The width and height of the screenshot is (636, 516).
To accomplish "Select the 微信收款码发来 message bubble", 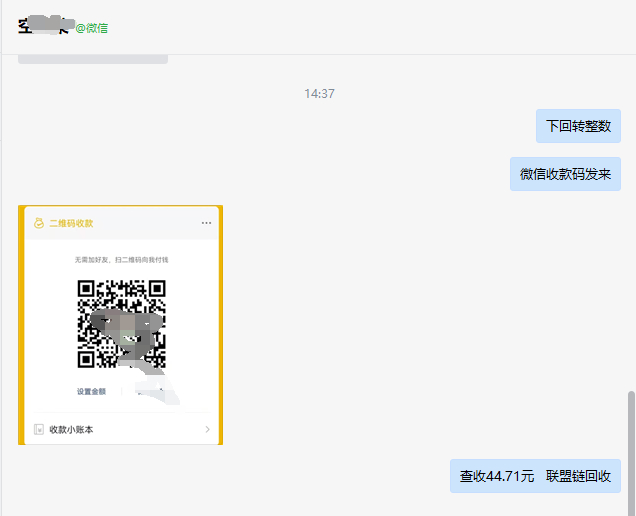I will tap(565, 174).
